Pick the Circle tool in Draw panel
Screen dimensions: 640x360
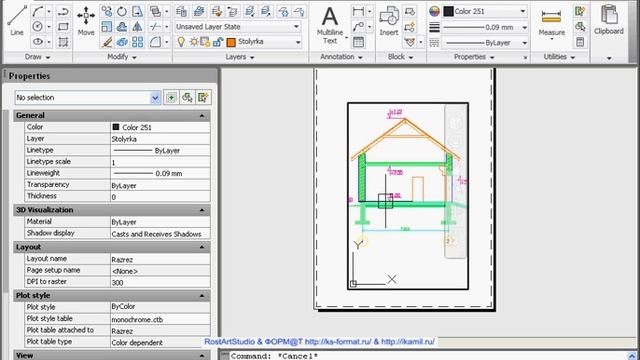pyautogui.click(x=38, y=27)
